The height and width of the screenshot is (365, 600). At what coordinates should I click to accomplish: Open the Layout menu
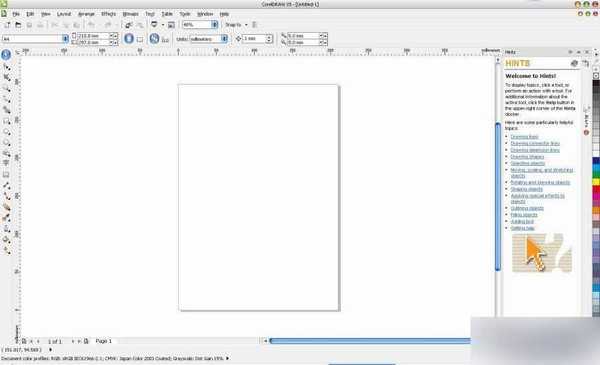click(64, 14)
